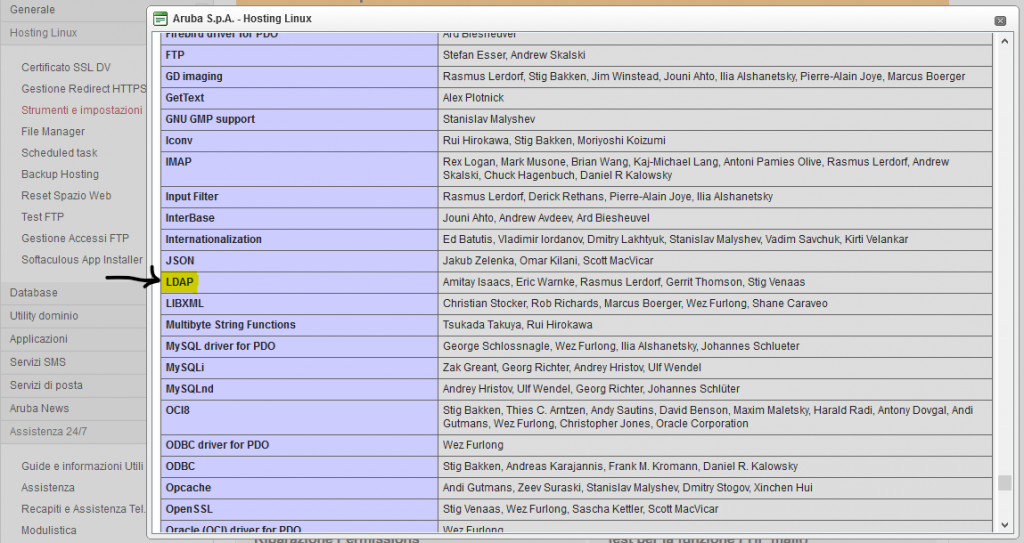Open the Modulistica link
The height and width of the screenshot is (543, 1024).
point(49,531)
